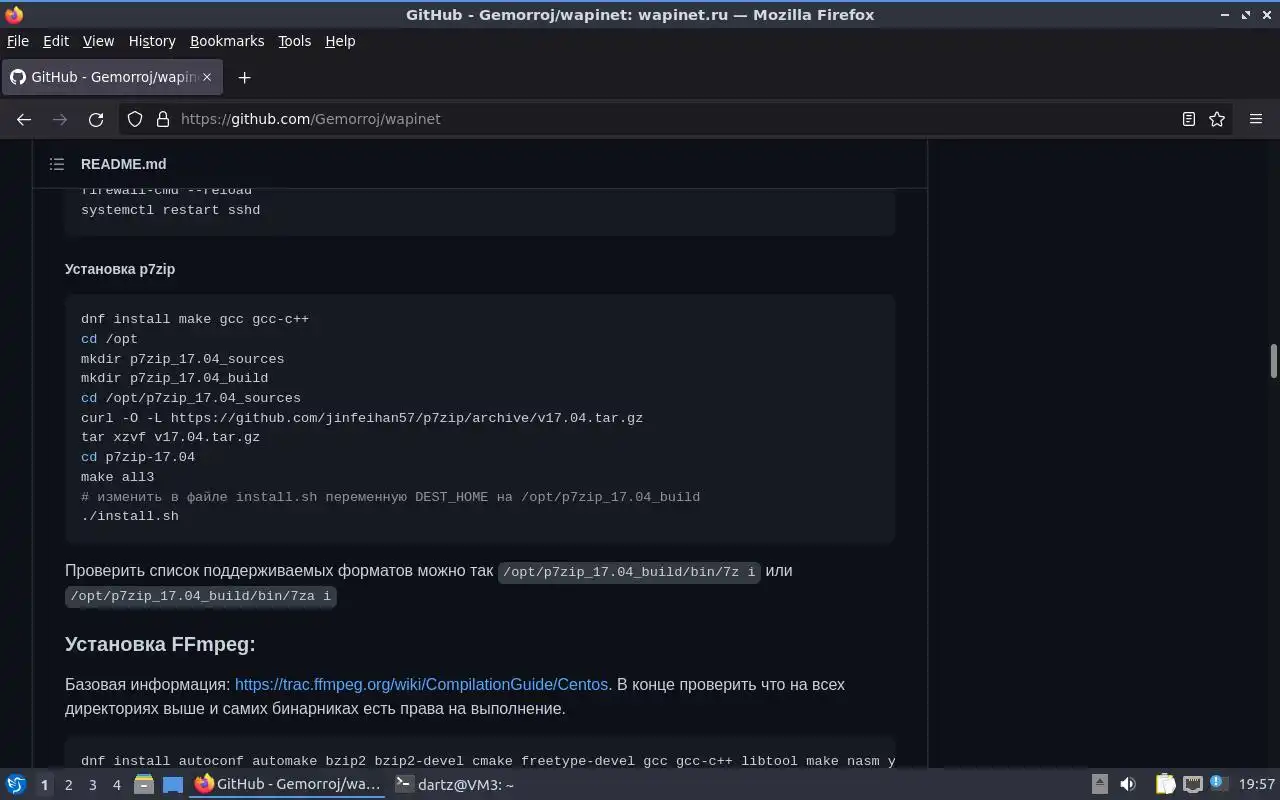Go back to the previous page

(x=24, y=119)
